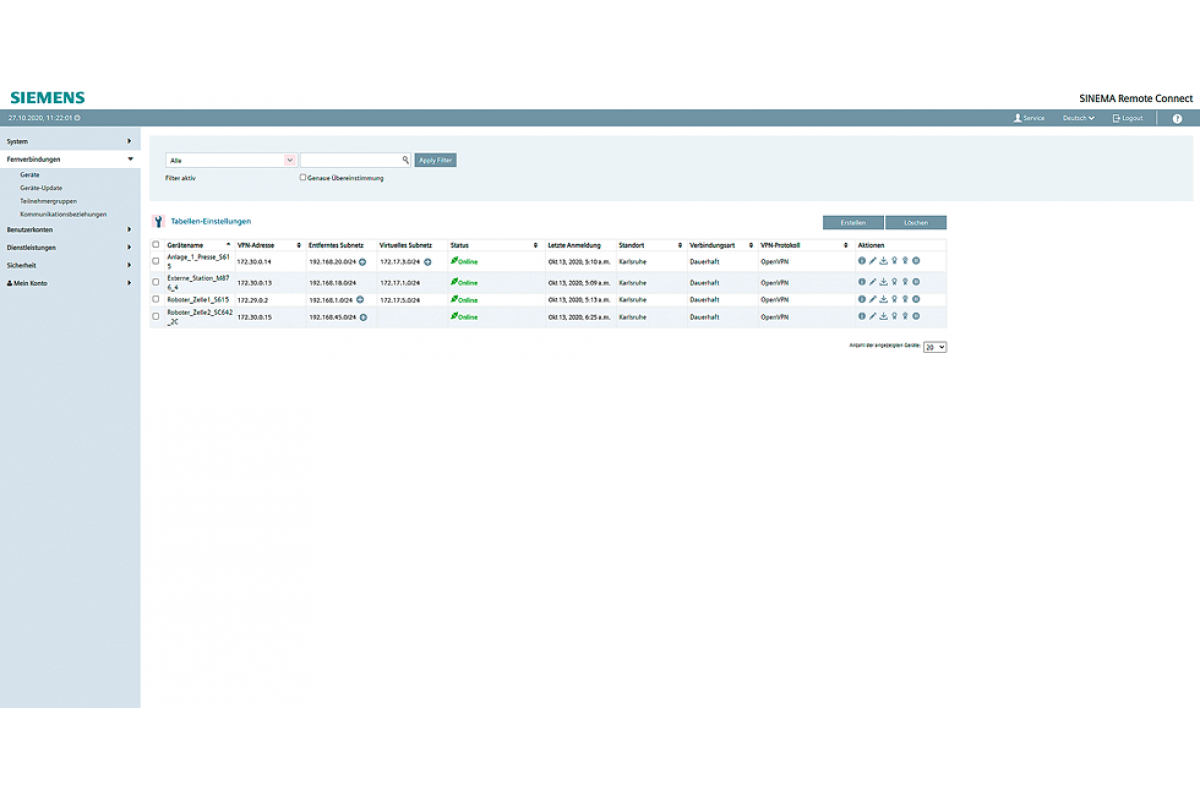This screenshot has height=800, width=1200.
Task: Click the Löschen button
Action: coord(916,223)
